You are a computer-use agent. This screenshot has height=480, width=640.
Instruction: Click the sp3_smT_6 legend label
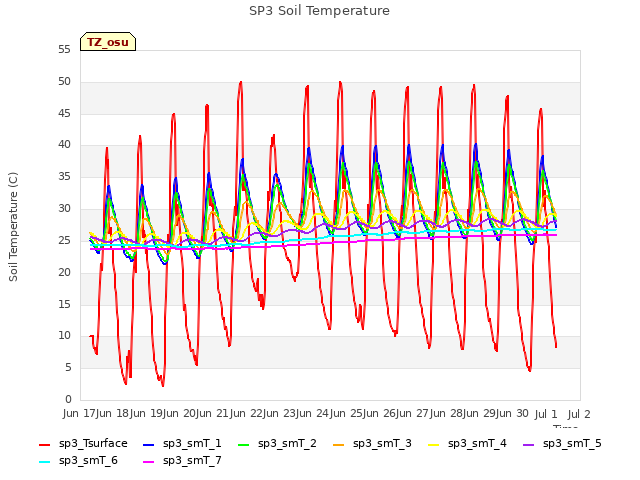(x=88, y=460)
